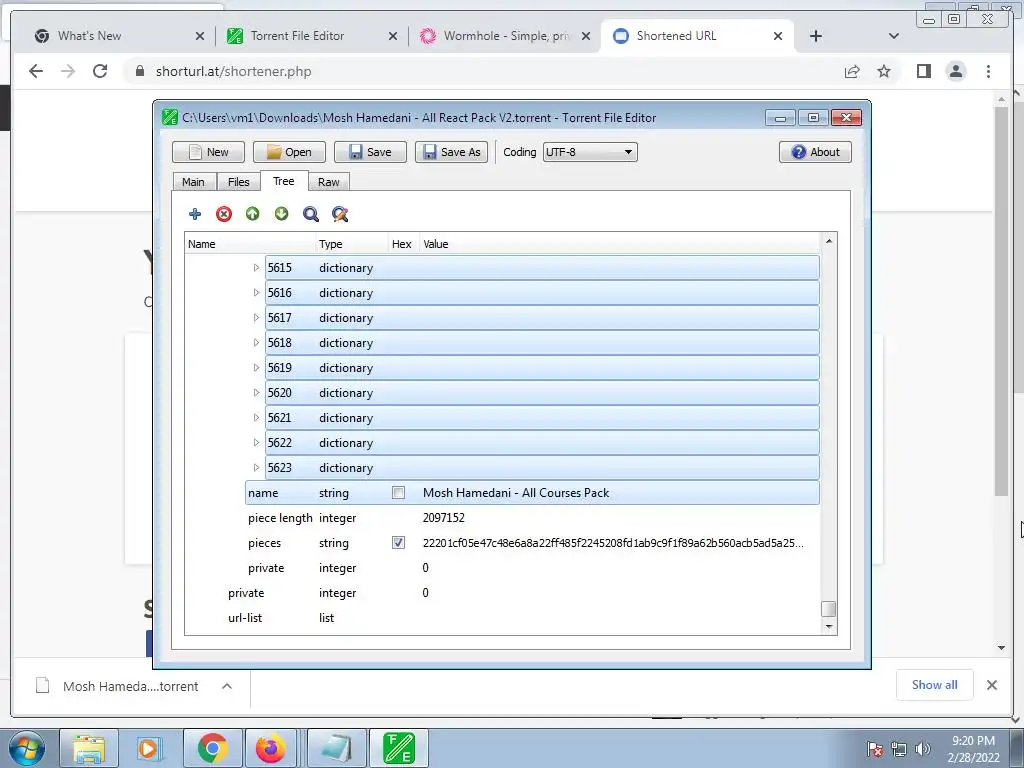Switch to the Torrent File Editor browser tab
The width and height of the screenshot is (1024, 768).
click(x=312, y=36)
